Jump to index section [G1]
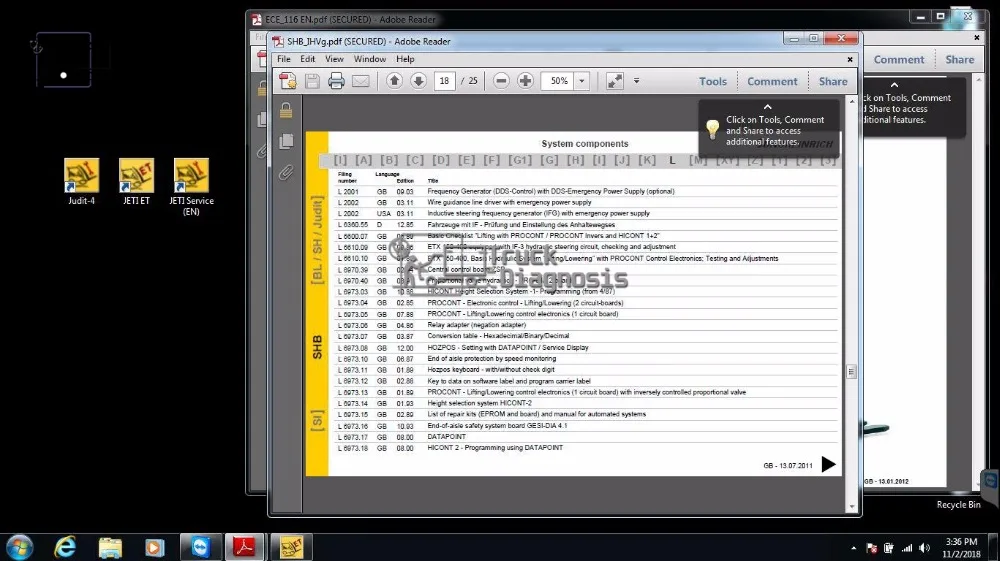Image resolution: width=1000 pixels, height=561 pixels. click(x=520, y=160)
